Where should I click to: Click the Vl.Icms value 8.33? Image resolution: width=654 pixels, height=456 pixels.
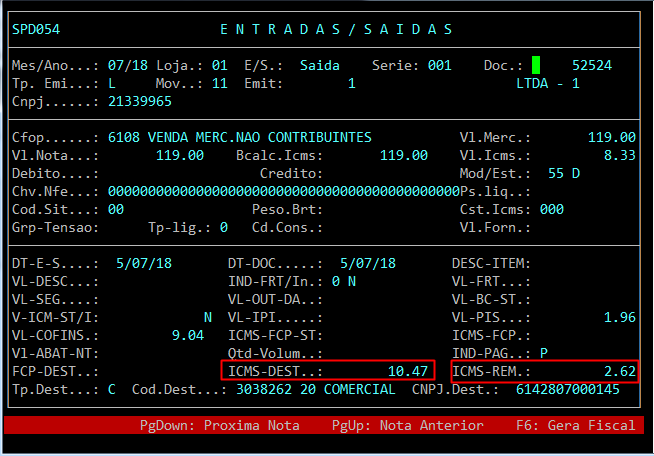coord(620,155)
